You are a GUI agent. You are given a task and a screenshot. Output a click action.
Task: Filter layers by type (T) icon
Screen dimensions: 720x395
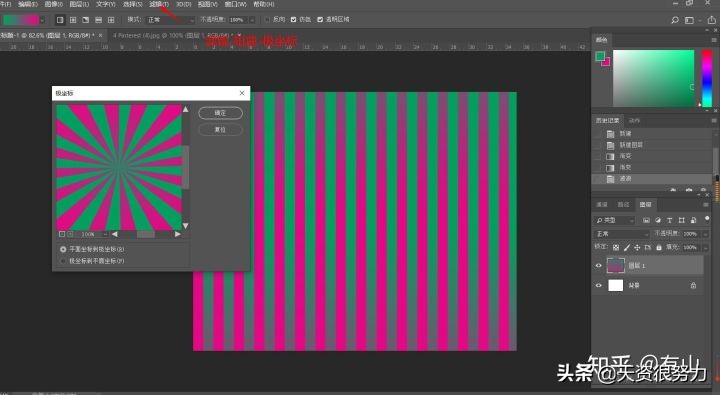click(669, 220)
